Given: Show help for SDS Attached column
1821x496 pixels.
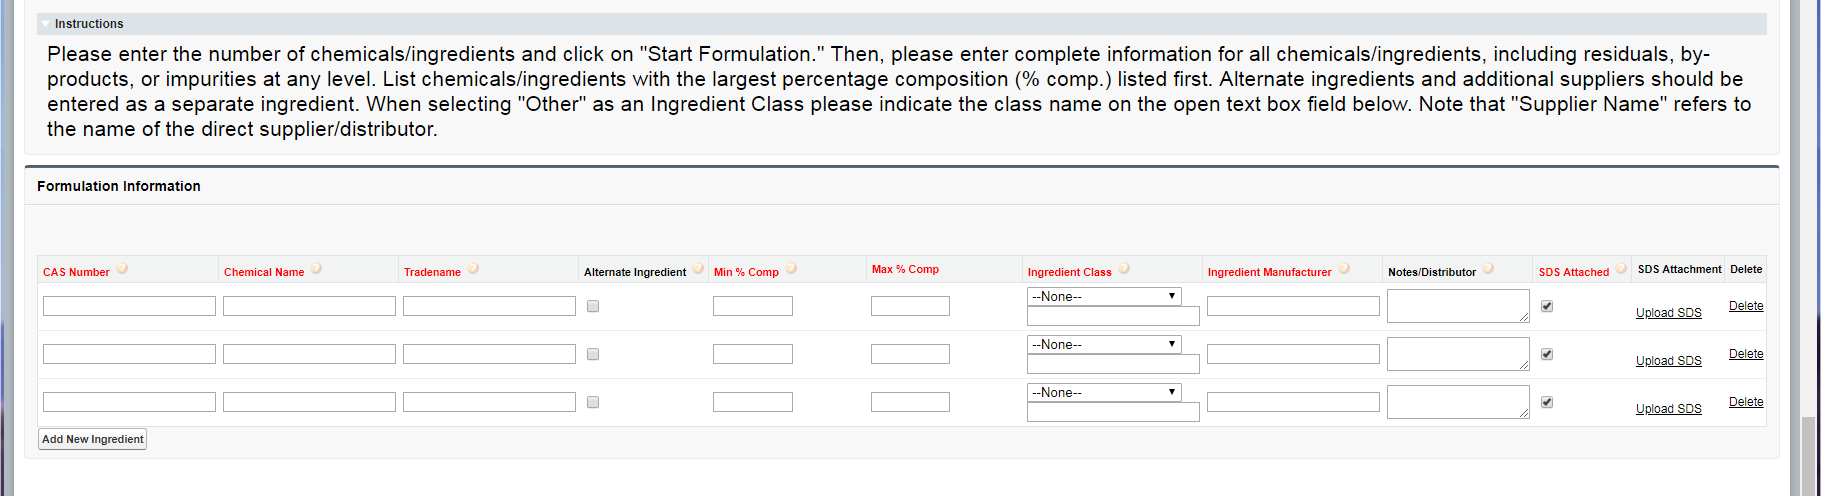Looking at the screenshot, I should tap(1621, 269).
